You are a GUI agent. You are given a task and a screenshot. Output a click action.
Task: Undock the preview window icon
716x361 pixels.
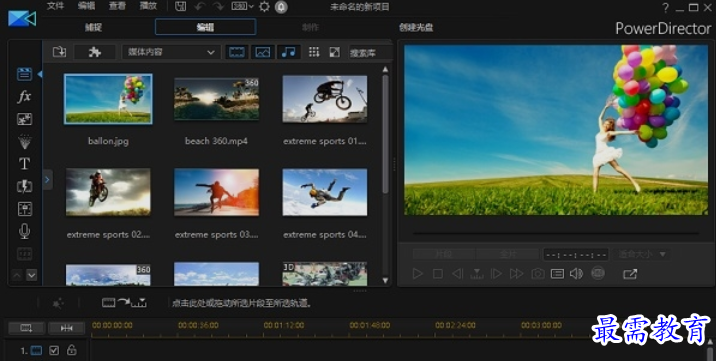pos(630,274)
